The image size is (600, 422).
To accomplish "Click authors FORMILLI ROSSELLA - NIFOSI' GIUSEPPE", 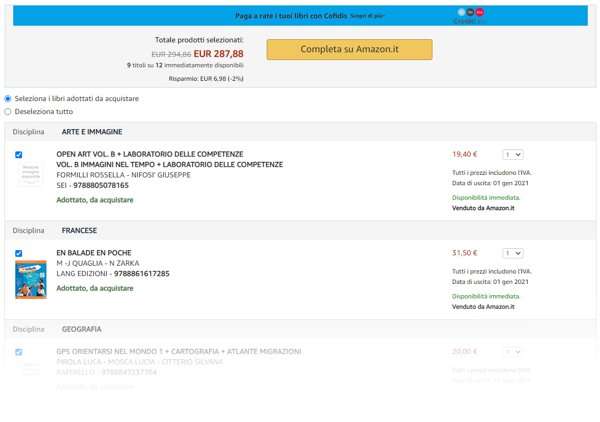I will point(123,175).
